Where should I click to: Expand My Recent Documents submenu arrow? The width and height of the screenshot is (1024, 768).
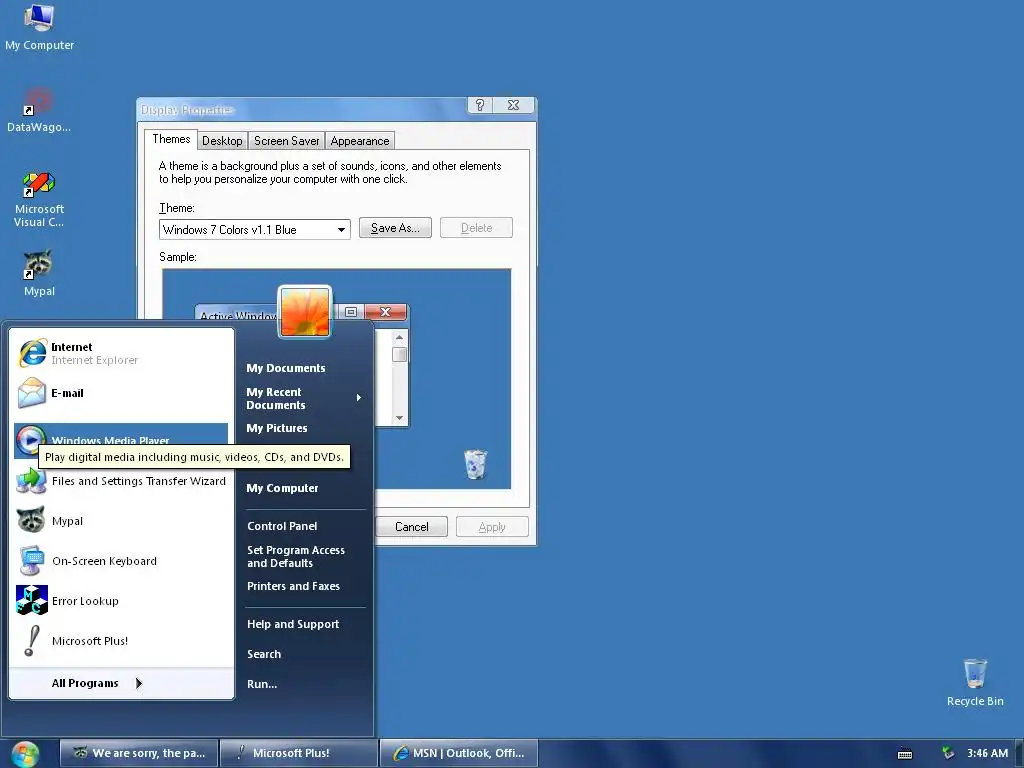359,398
